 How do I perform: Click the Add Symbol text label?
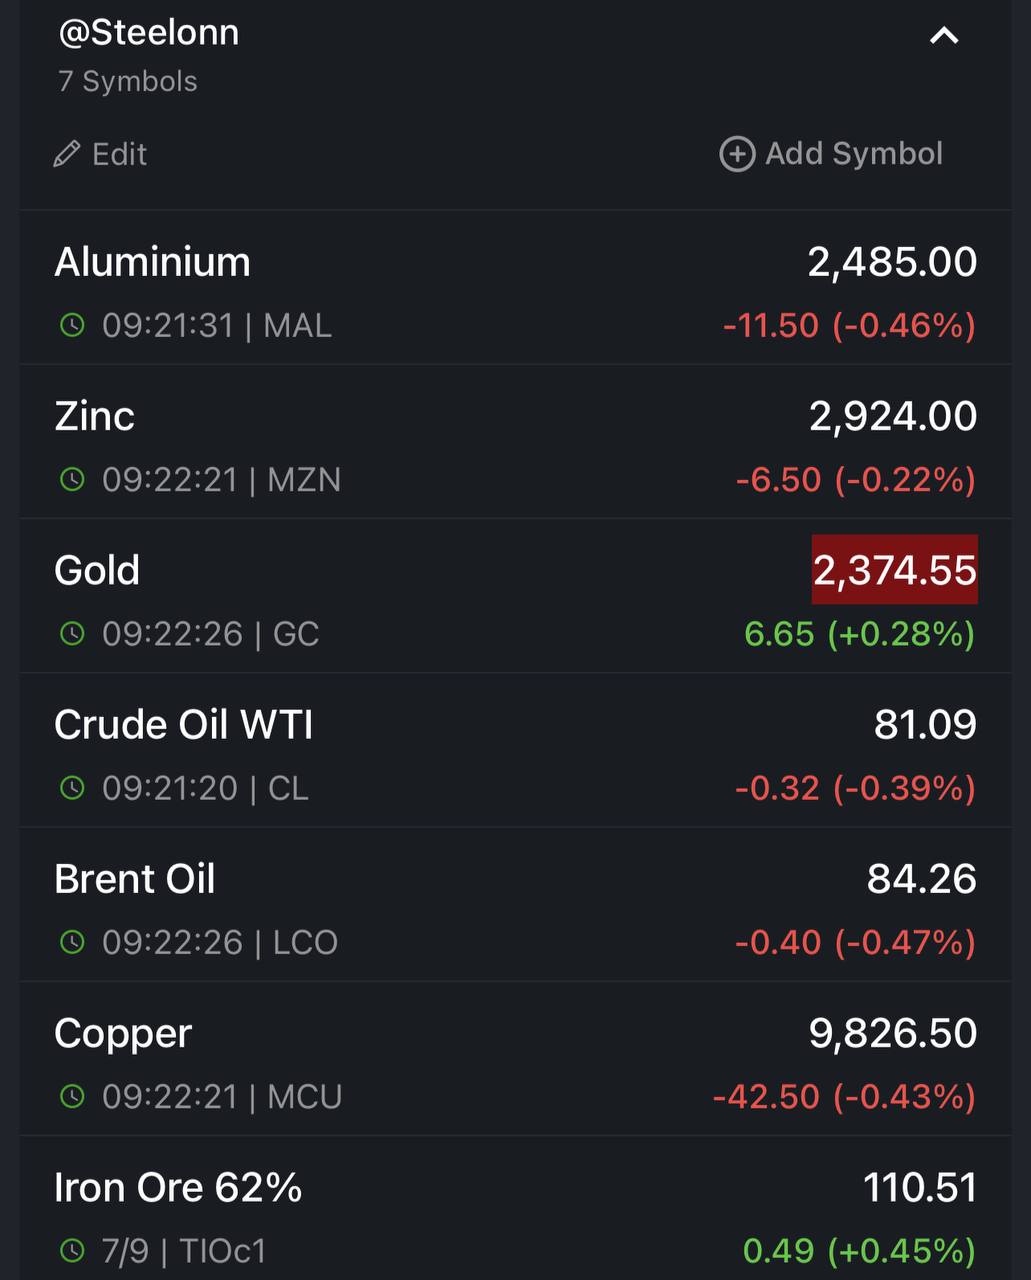pos(854,154)
